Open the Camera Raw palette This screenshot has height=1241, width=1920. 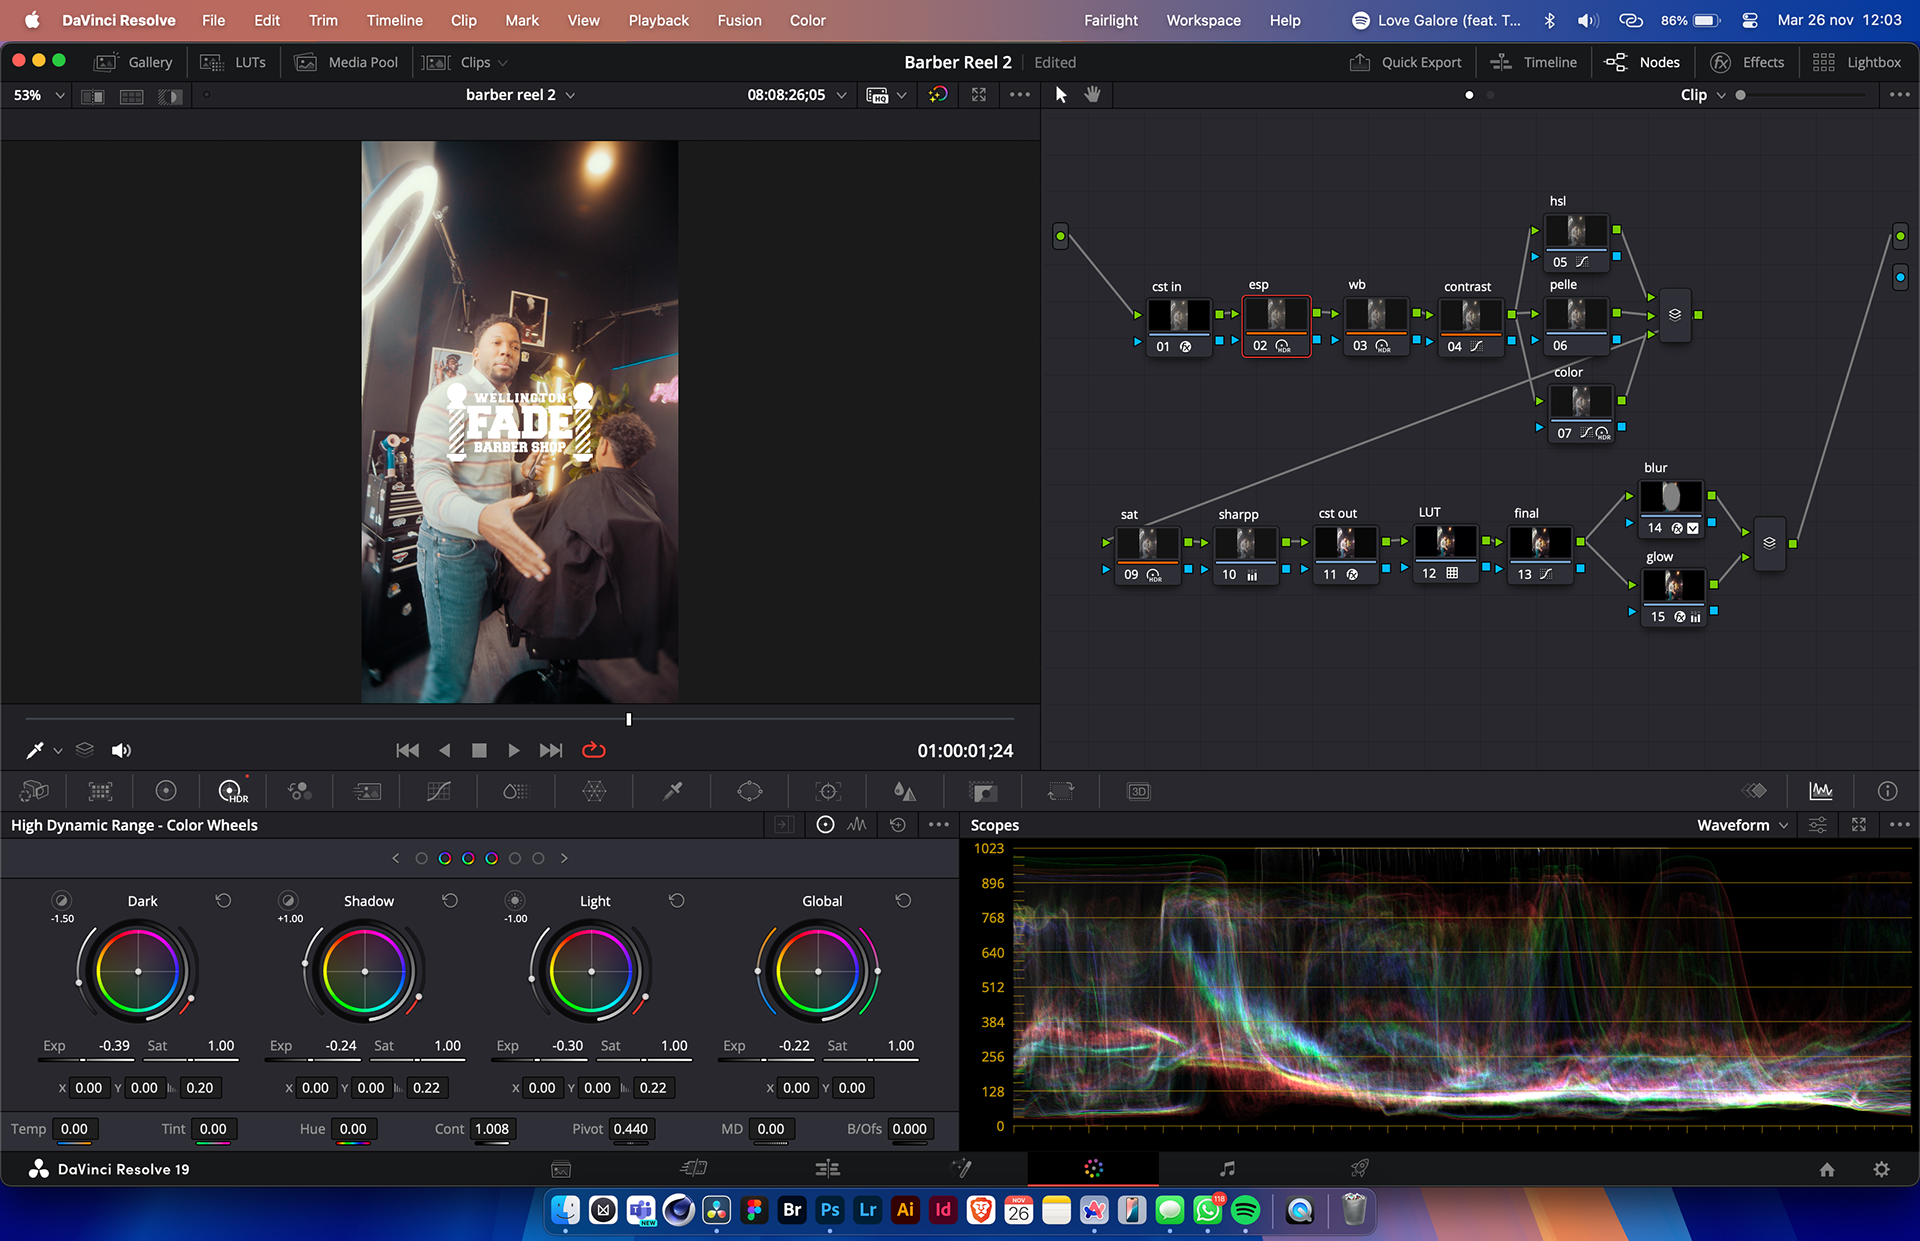34,792
